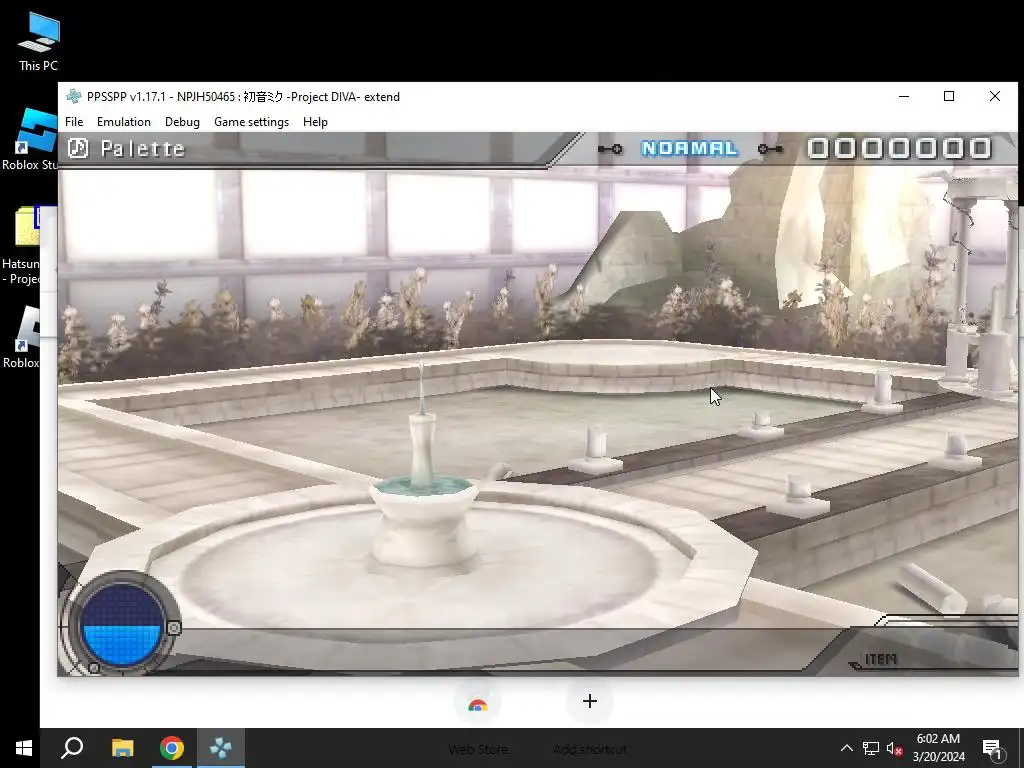Show hidden system tray icons

coord(846,748)
